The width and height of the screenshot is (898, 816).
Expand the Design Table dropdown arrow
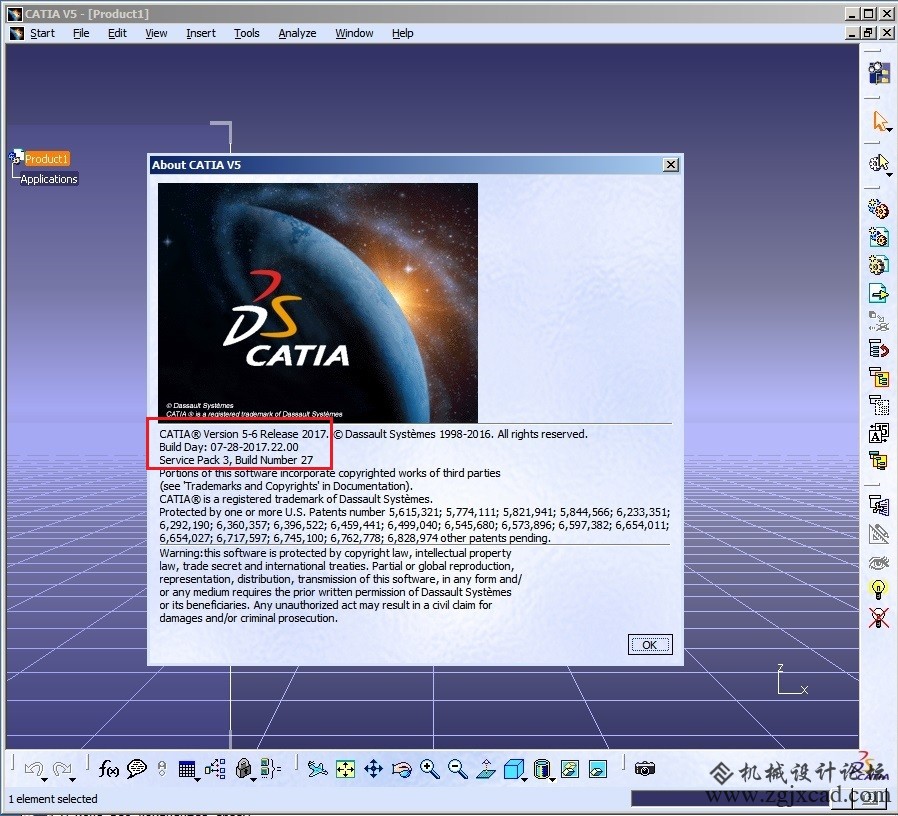197,780
